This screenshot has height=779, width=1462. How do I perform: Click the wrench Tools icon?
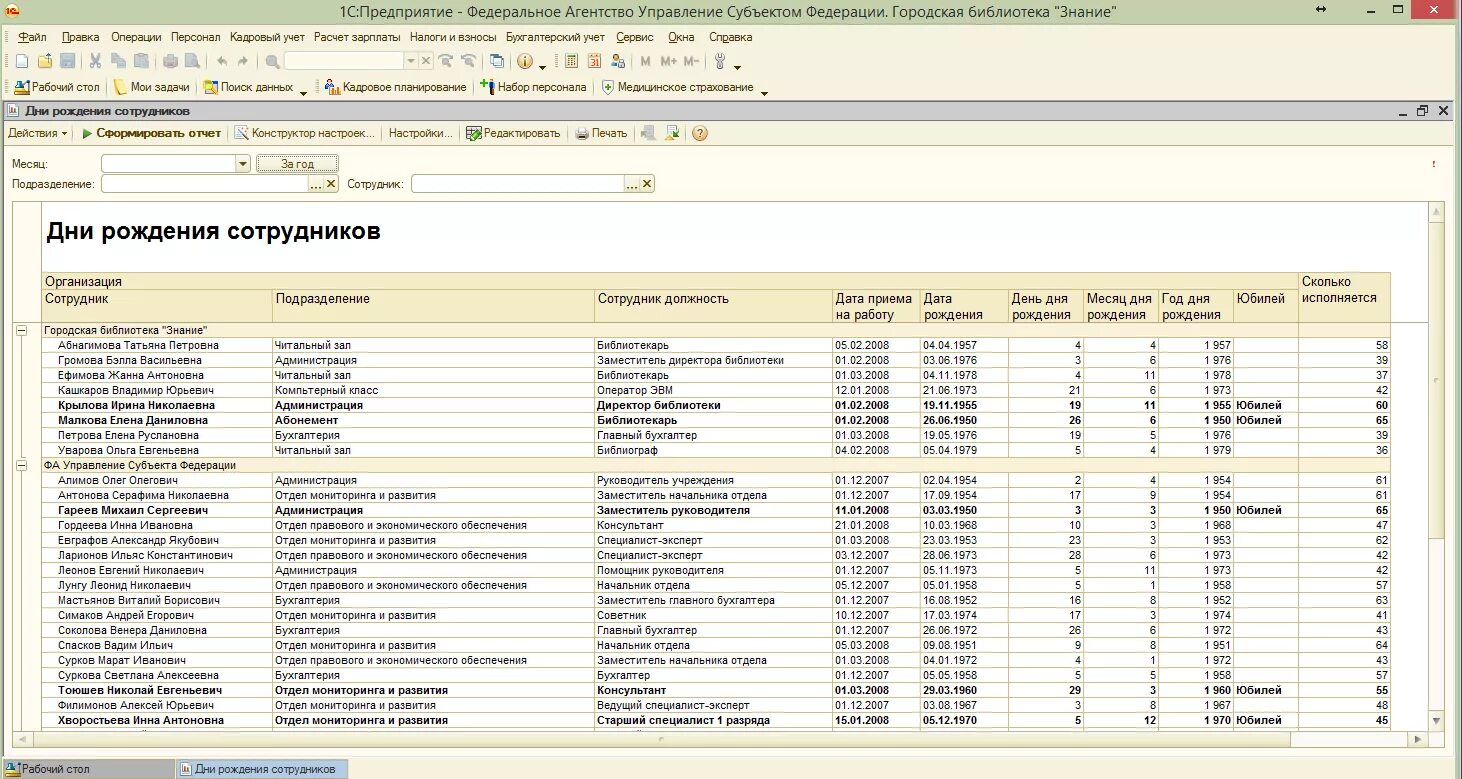[x=720, y=61]
